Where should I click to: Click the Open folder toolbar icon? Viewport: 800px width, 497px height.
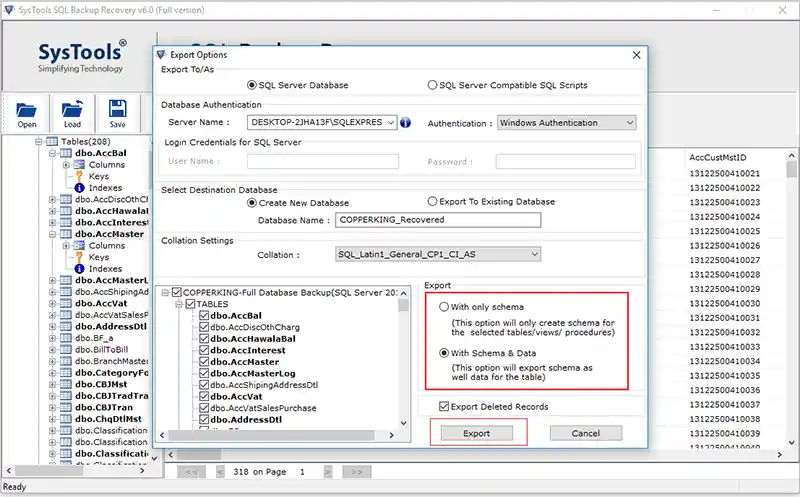pyautogui.click(x=26, y=110)
